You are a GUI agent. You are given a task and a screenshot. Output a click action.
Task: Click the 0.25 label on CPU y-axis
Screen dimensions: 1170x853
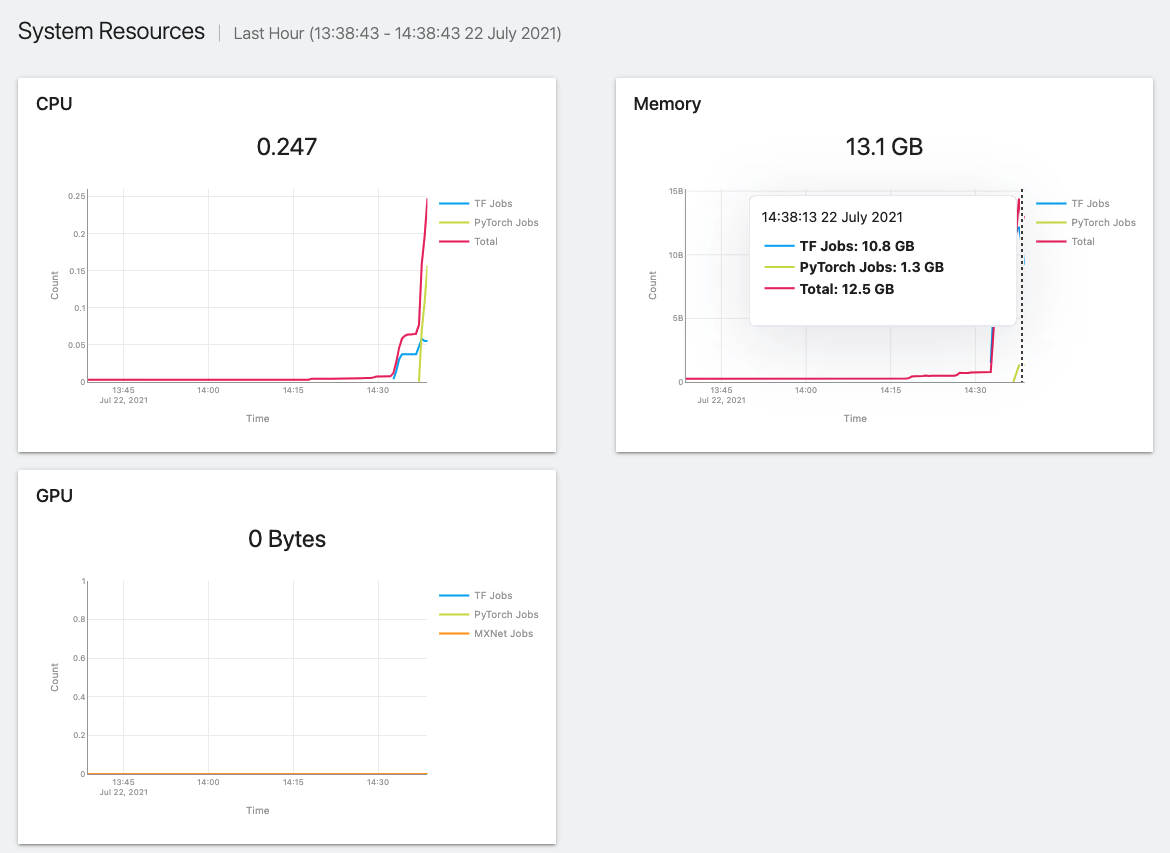[x=76, y=196]
